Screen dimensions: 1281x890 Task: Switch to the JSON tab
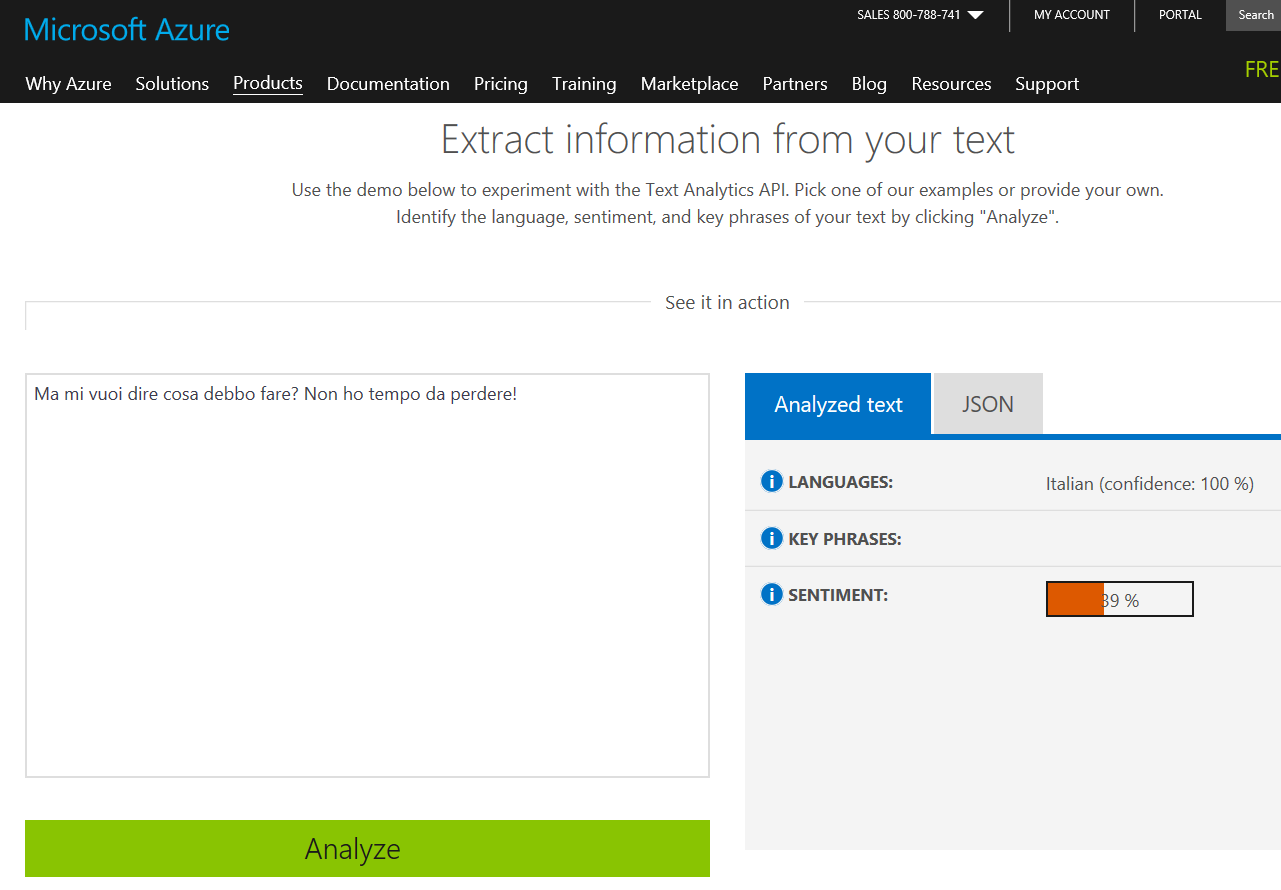(x=987, y=404)
